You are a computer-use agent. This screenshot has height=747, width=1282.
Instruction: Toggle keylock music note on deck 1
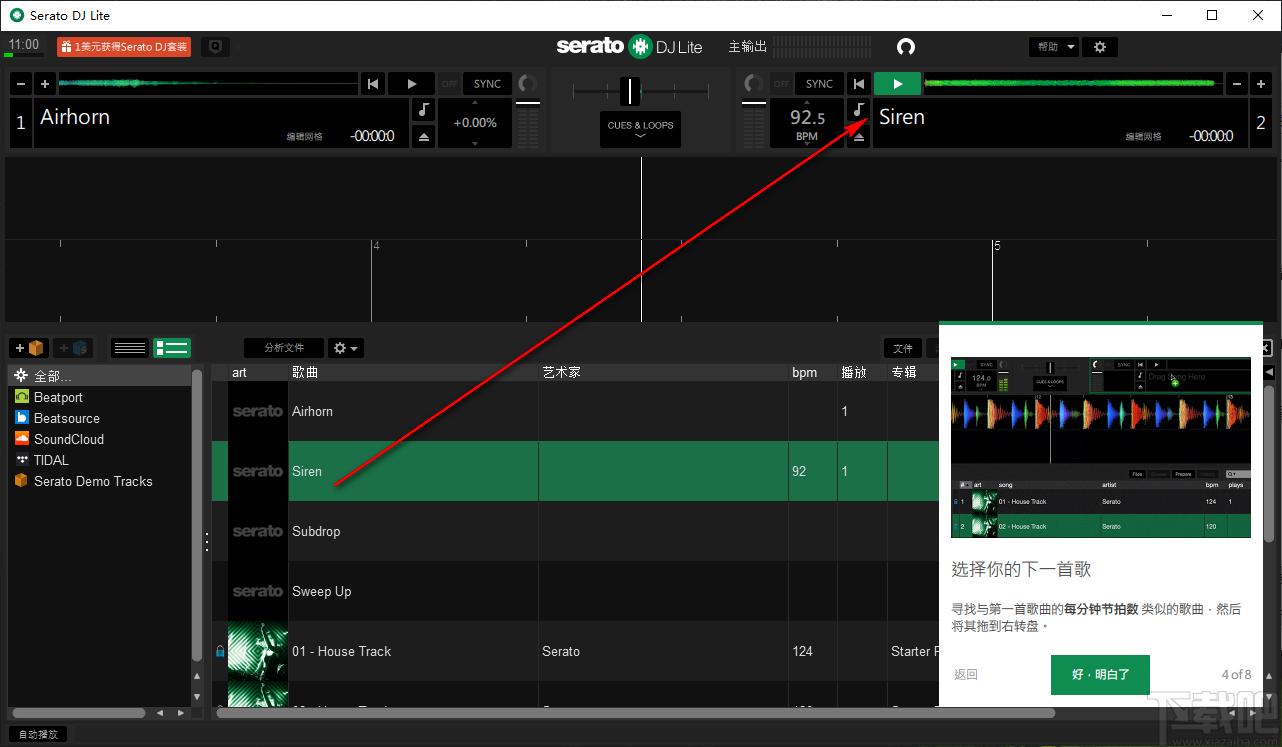[x=424, y=110]
